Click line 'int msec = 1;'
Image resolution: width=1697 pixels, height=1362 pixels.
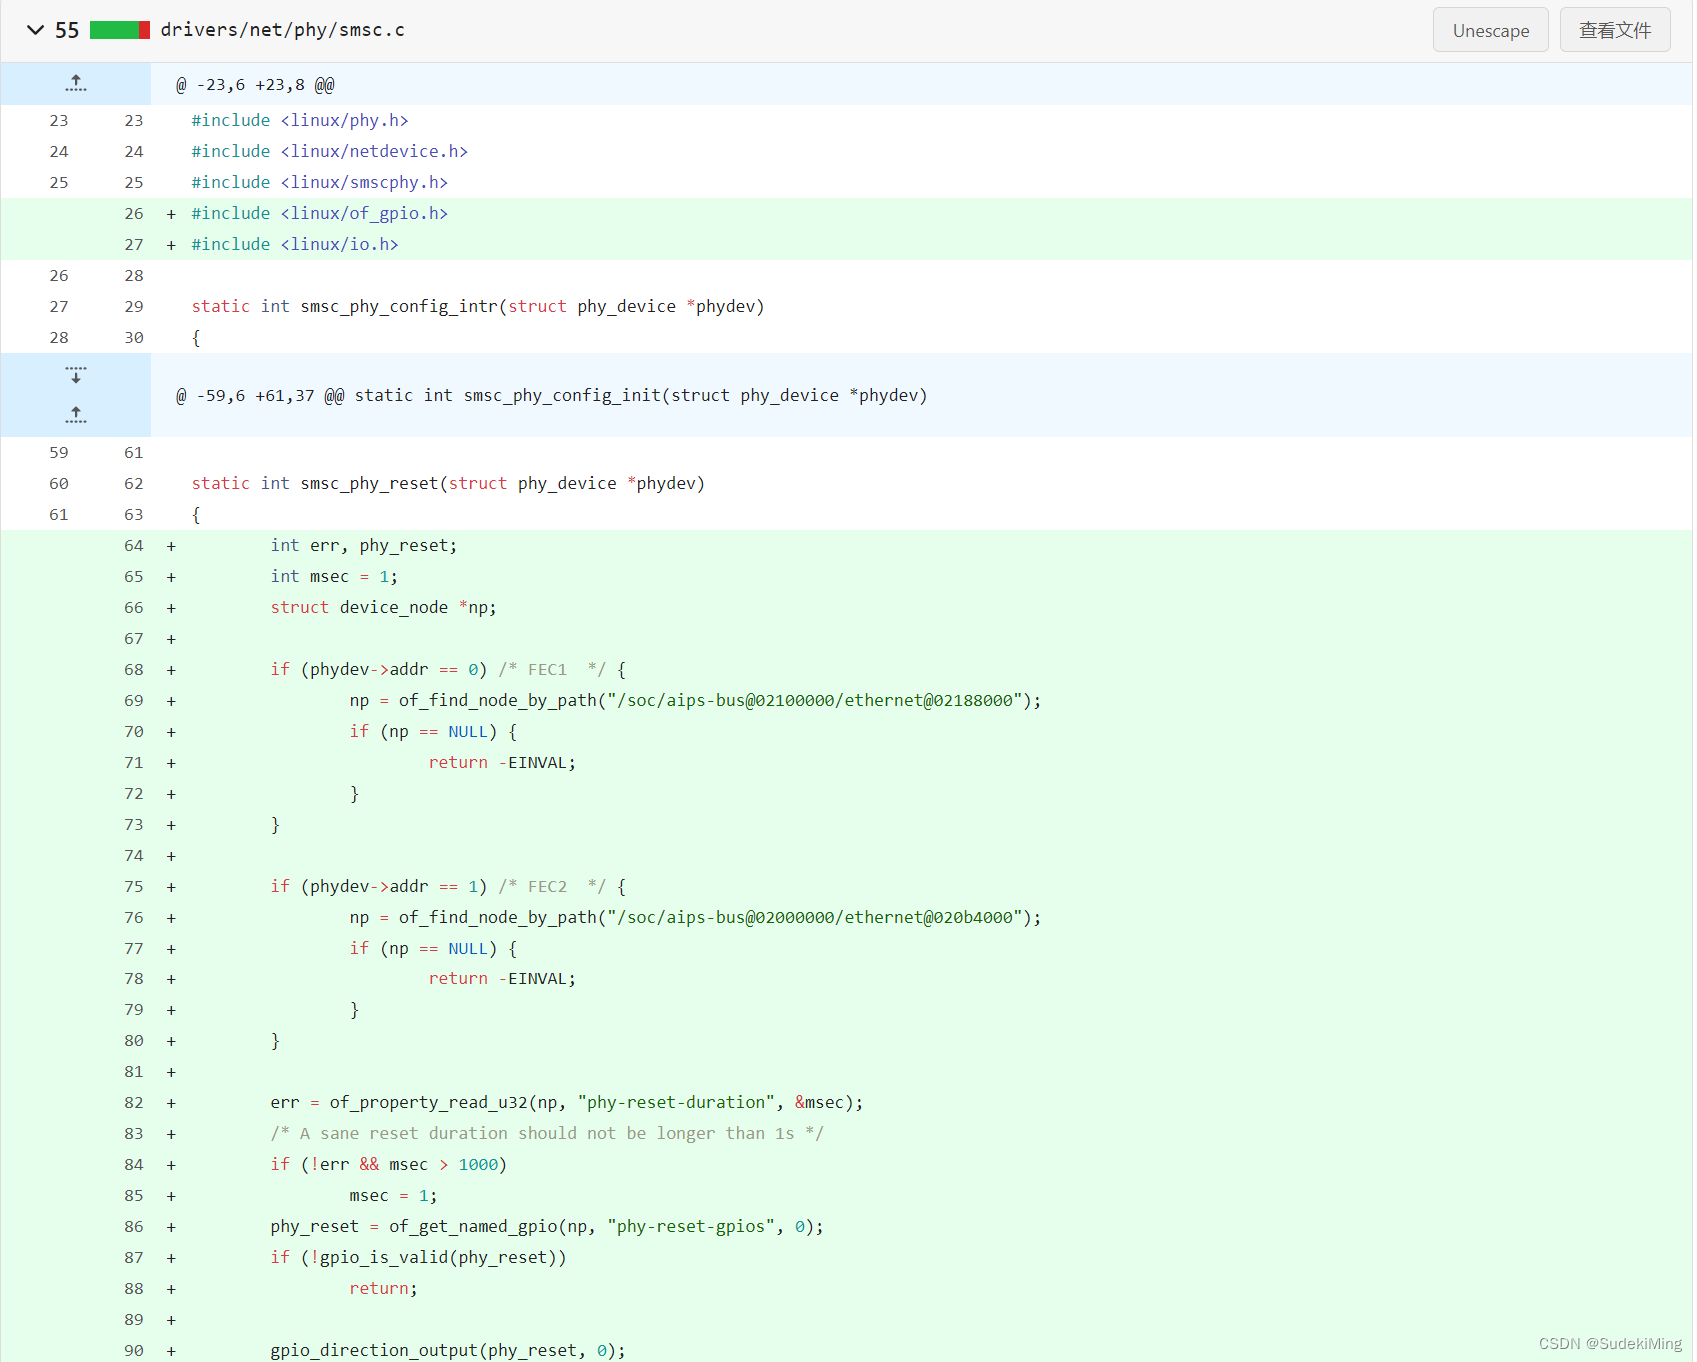334,576
